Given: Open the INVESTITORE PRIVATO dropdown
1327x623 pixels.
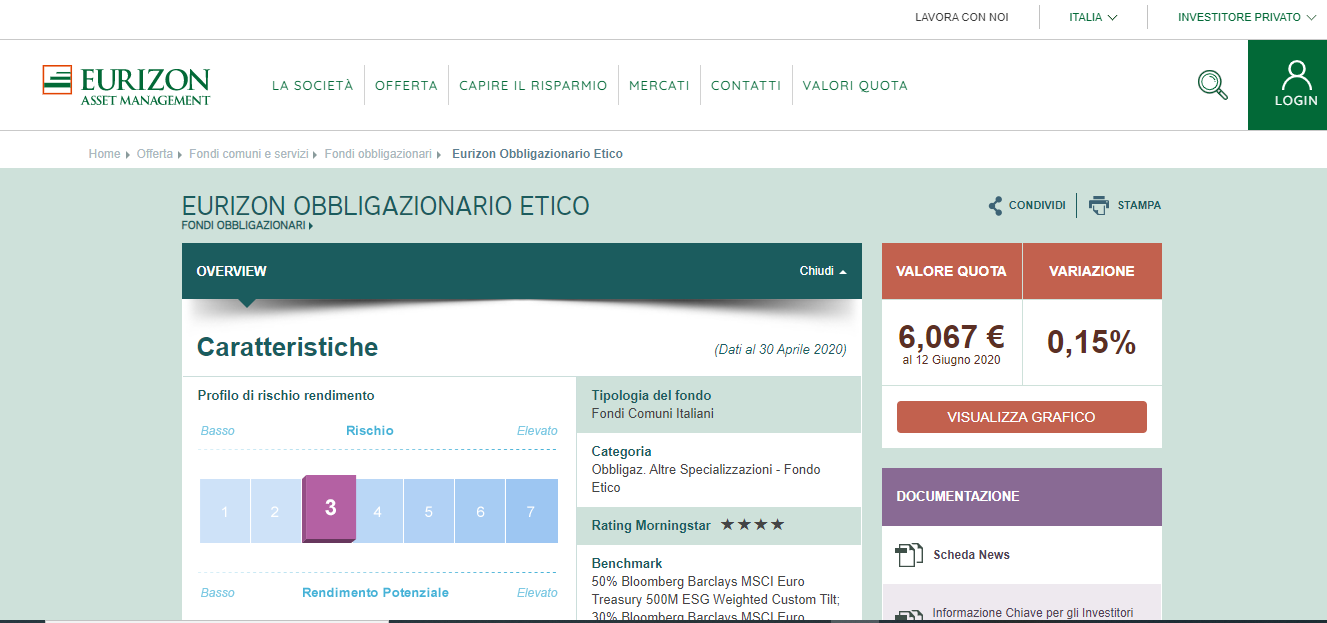Looking at the screenshot, I should [1247, 17].
